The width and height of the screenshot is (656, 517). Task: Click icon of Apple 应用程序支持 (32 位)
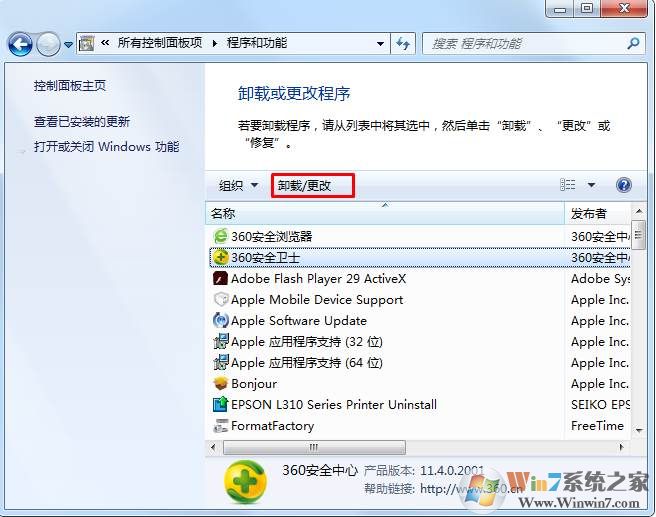point(220,341)
